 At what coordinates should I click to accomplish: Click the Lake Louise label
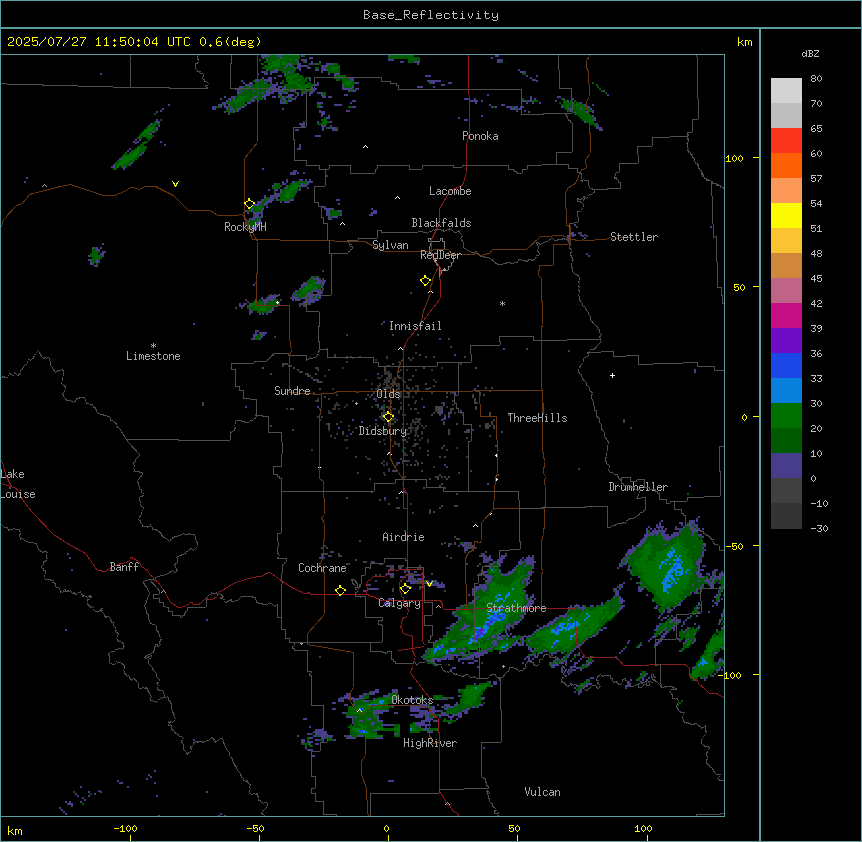[x=16, y=484]
